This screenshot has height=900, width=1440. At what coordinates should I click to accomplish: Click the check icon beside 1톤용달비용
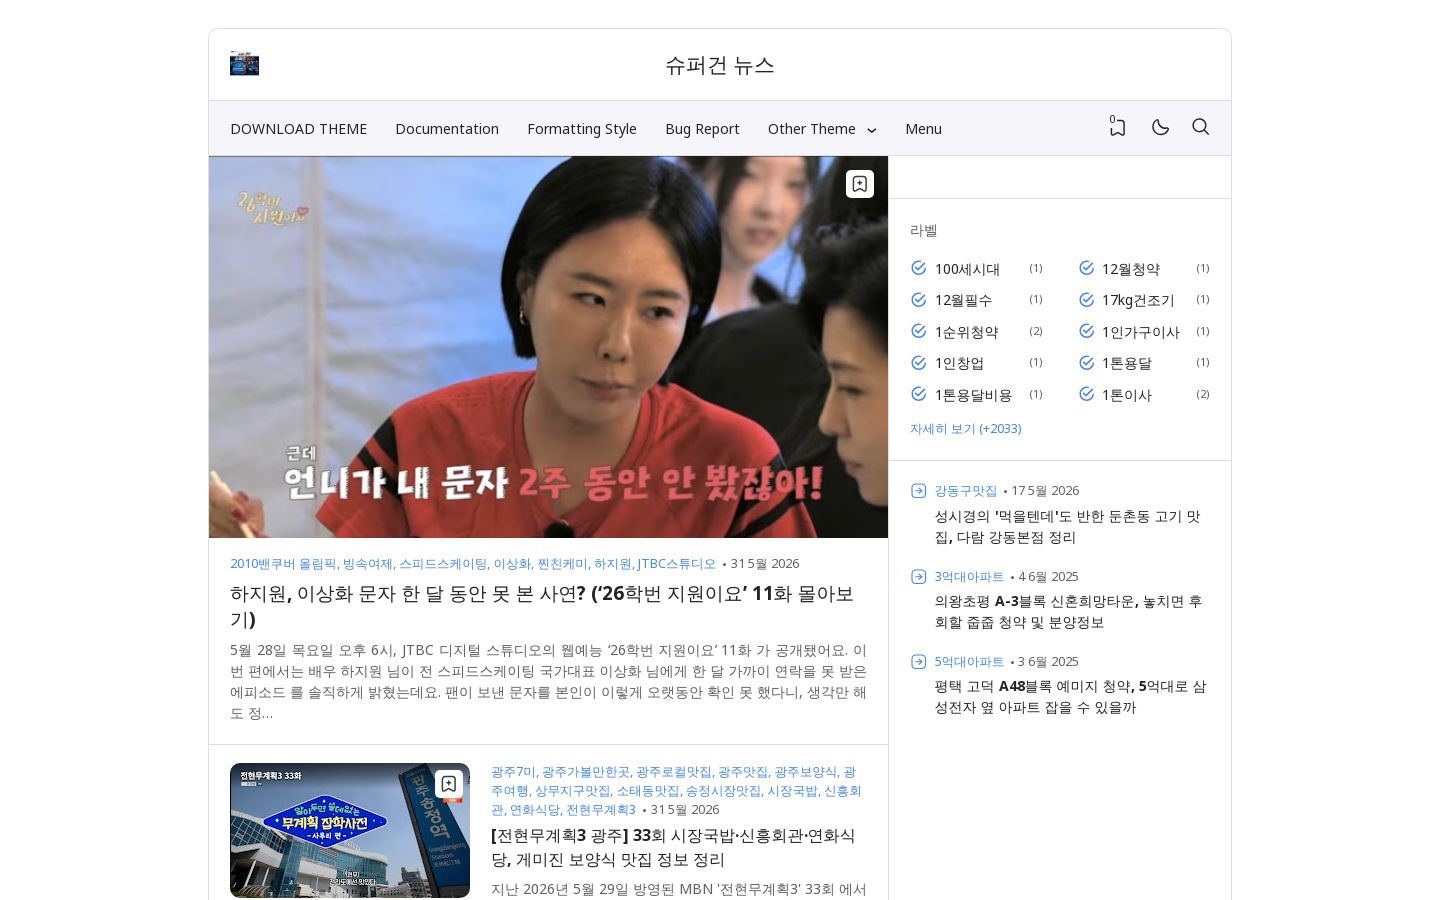(x=918, y=394)
